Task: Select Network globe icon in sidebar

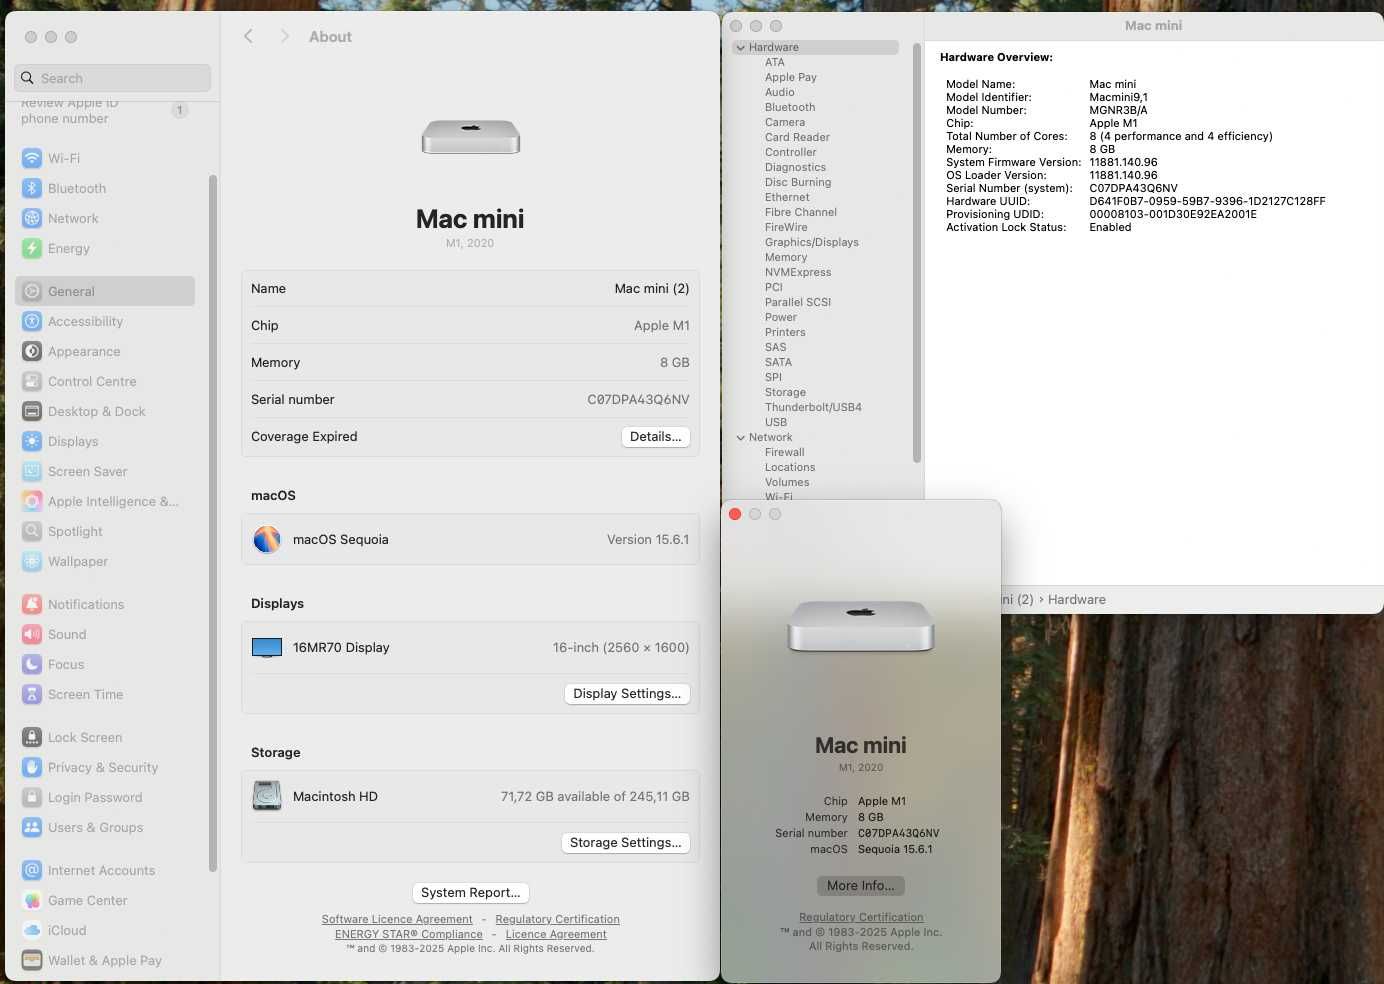Action: (32, 218)
